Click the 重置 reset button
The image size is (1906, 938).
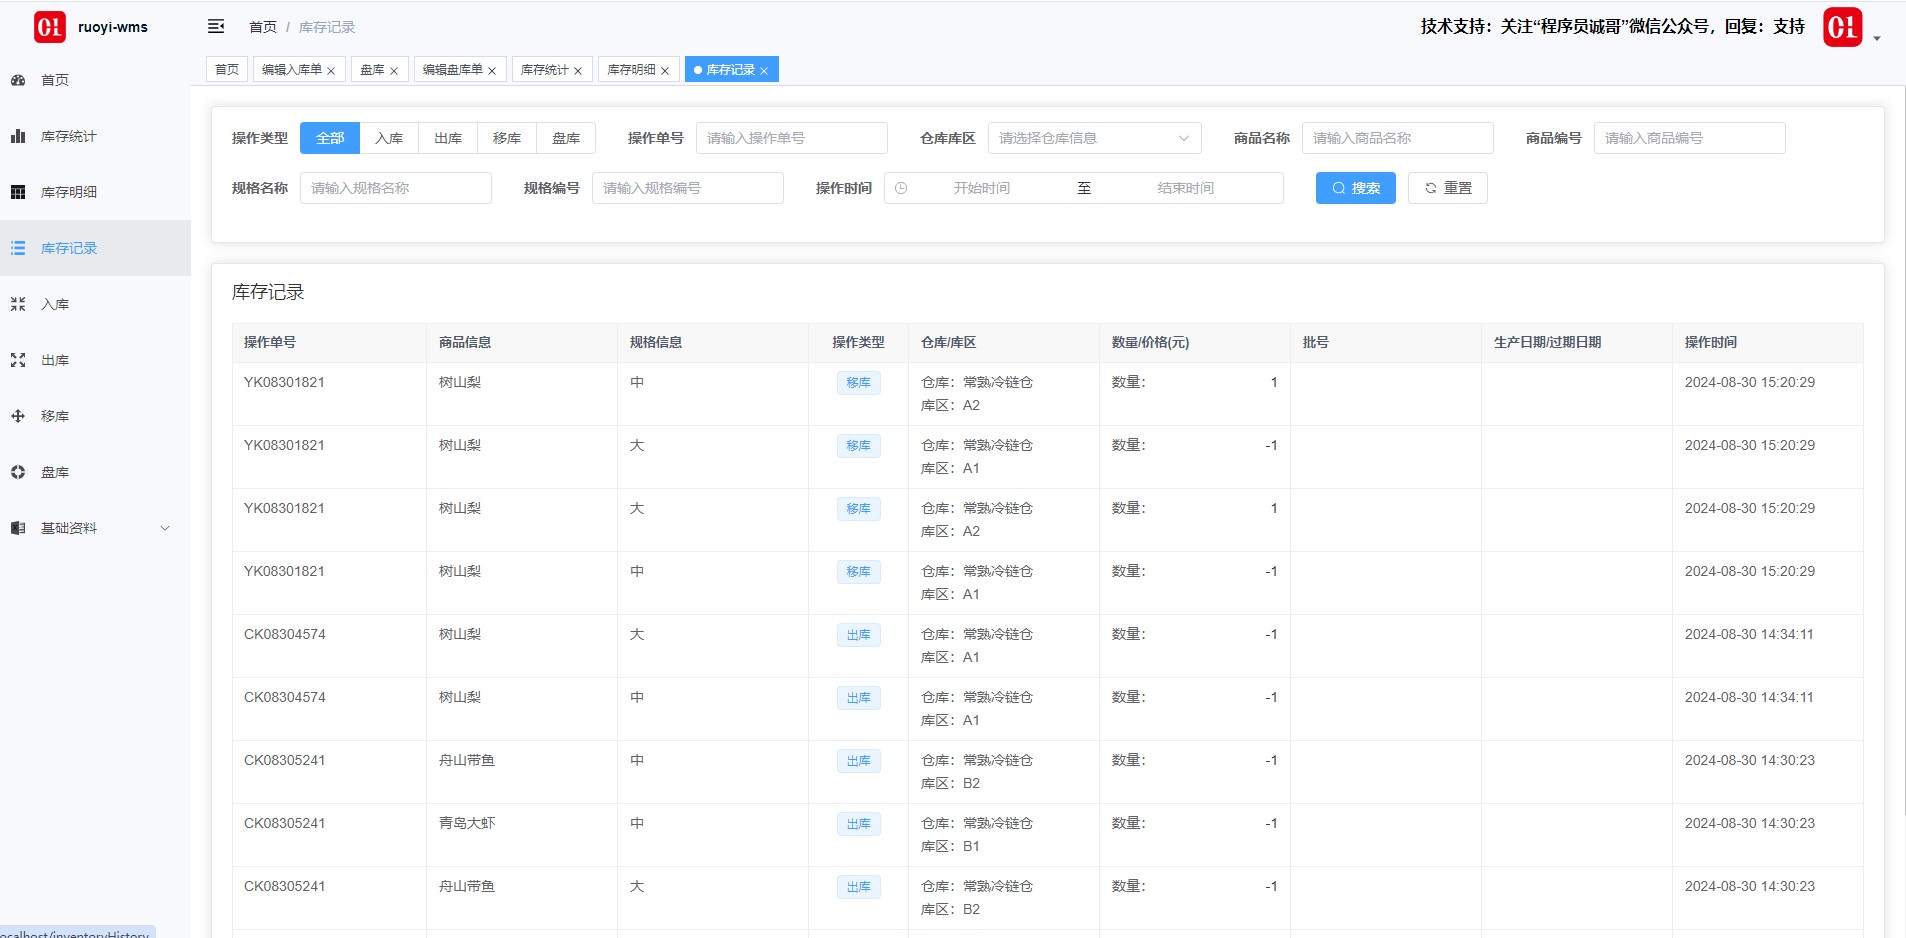tap(1447, 188)
